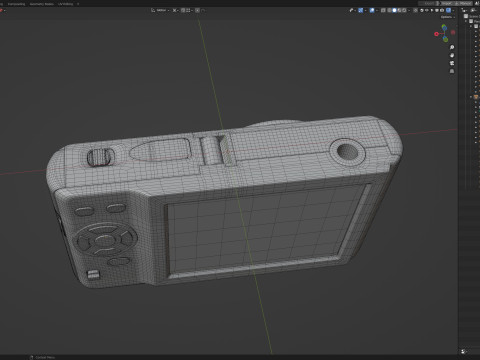Viewport: 480px width, 360px height.
Task: Switch to rendered viewport shading
Action: coord(404,10)
